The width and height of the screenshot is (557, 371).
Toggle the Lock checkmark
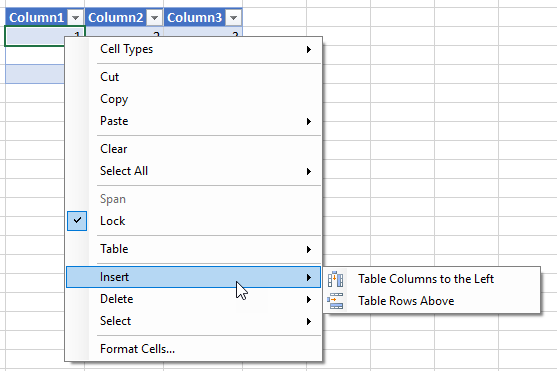(x=77, y=221)
